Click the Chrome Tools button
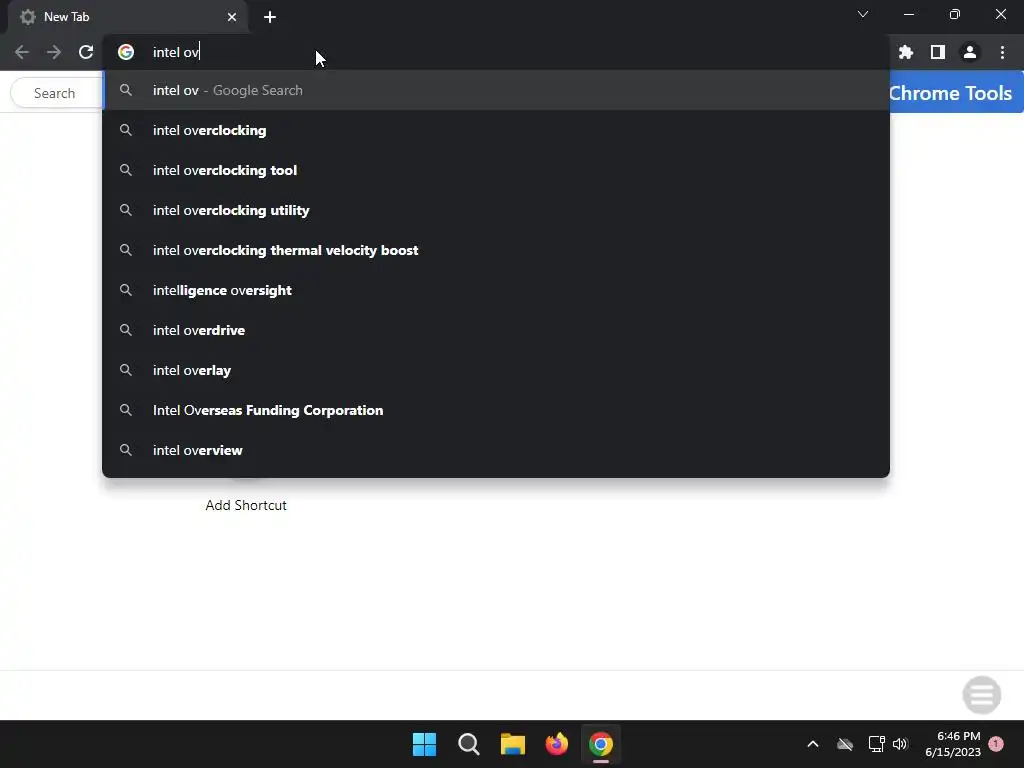 pos(955,93)
